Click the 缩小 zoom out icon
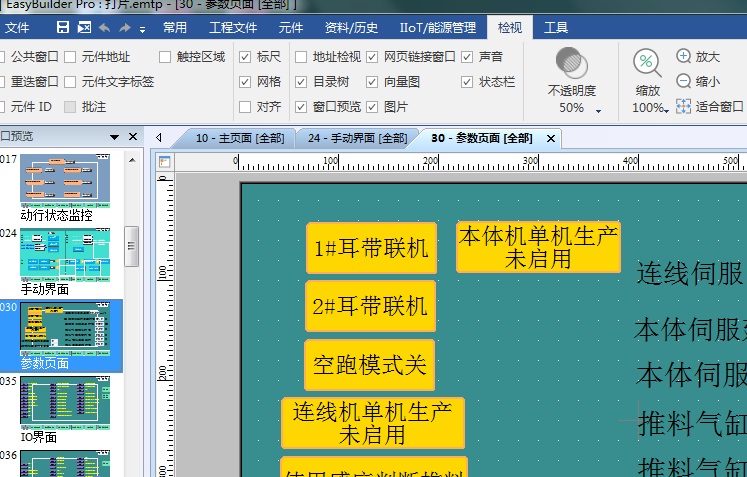 pyautogui.click(x=684, y=81)
